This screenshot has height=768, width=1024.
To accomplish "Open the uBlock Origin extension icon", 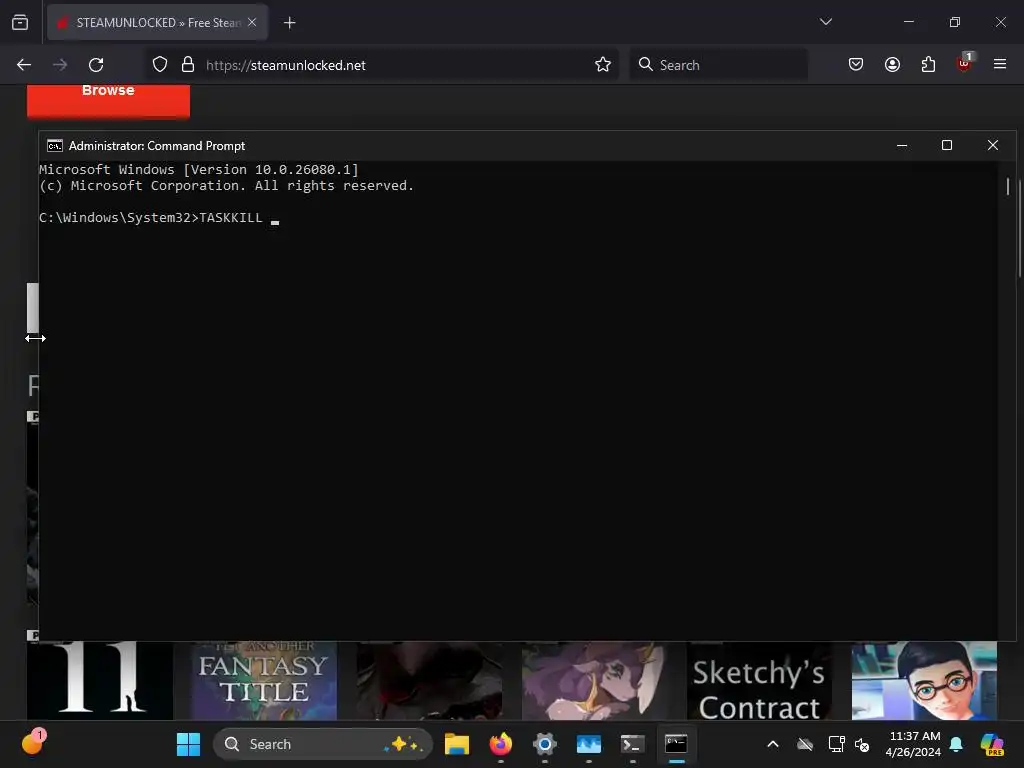I will pyautogui.click(x=965, y=64).
